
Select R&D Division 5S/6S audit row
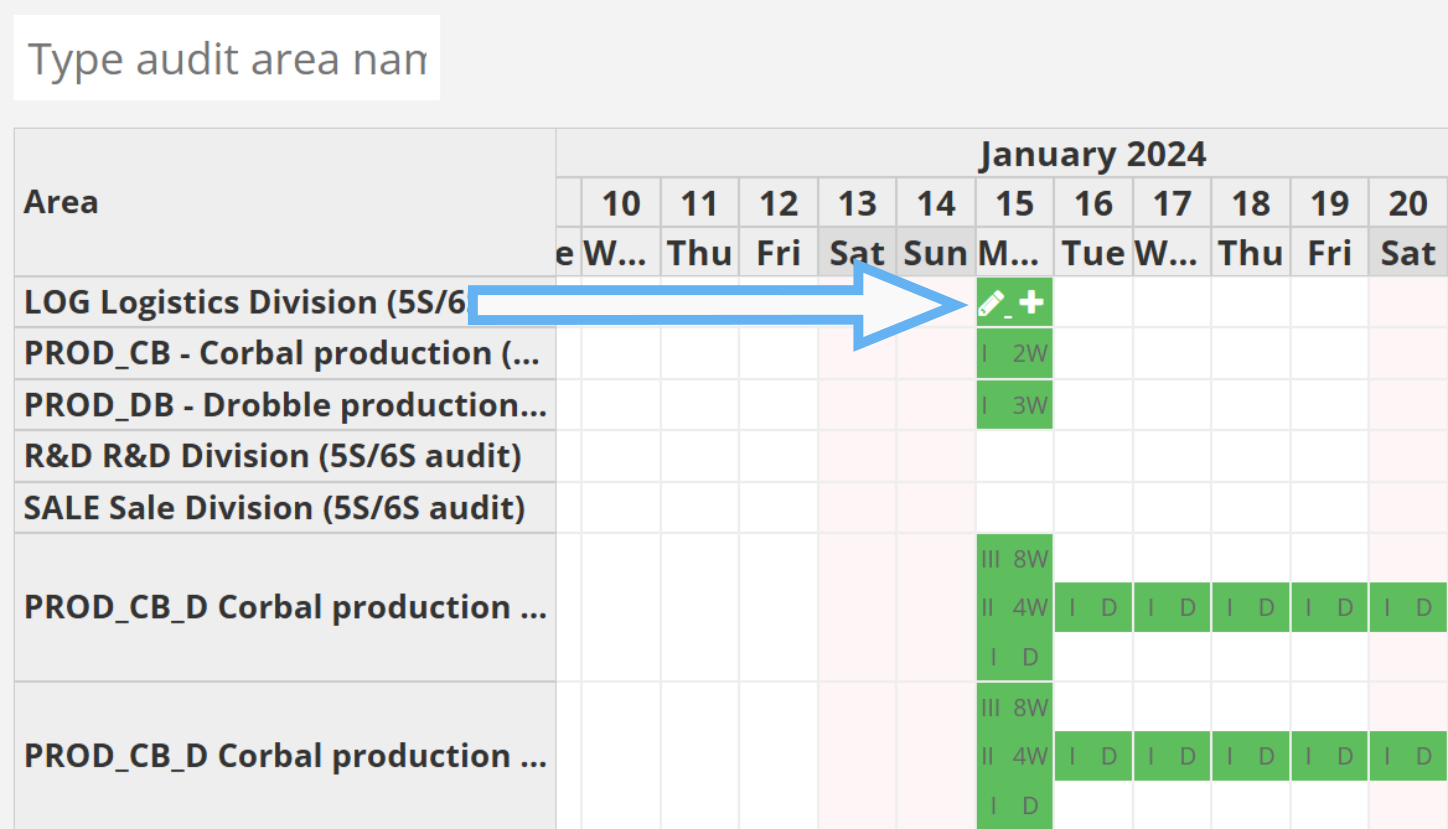coord(272,456)
